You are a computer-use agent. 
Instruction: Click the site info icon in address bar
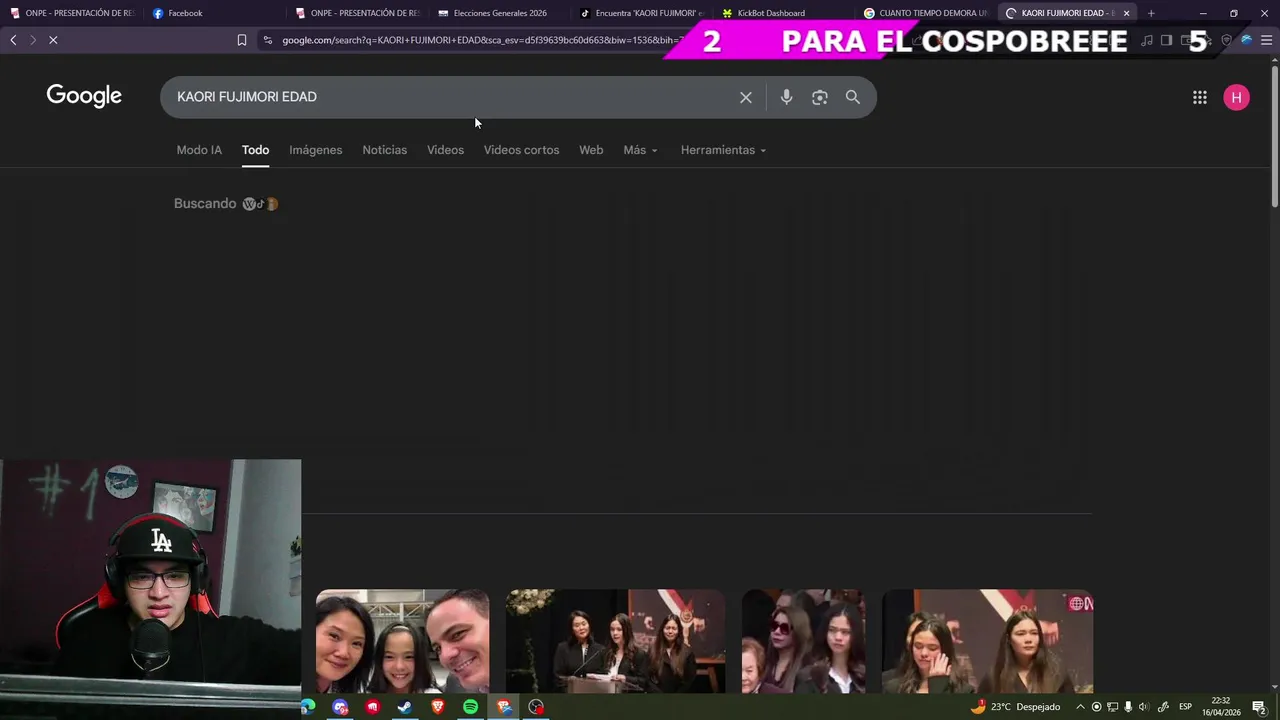click(267, 40)
